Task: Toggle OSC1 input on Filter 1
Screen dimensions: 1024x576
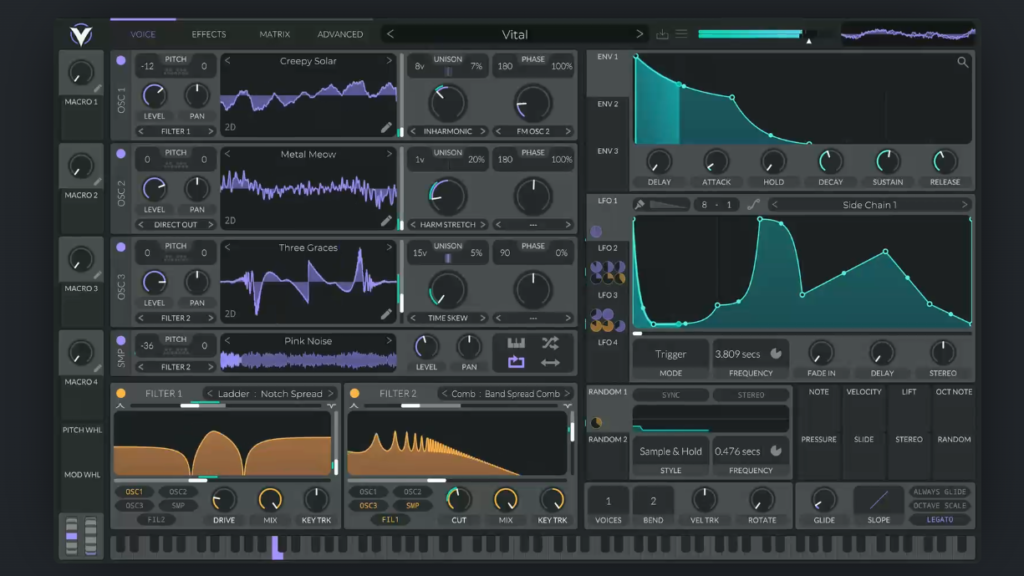Action: [134, 492]
